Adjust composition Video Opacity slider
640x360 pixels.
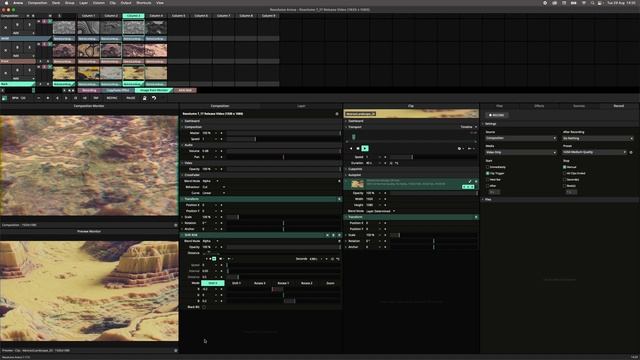tap(283, 169)
